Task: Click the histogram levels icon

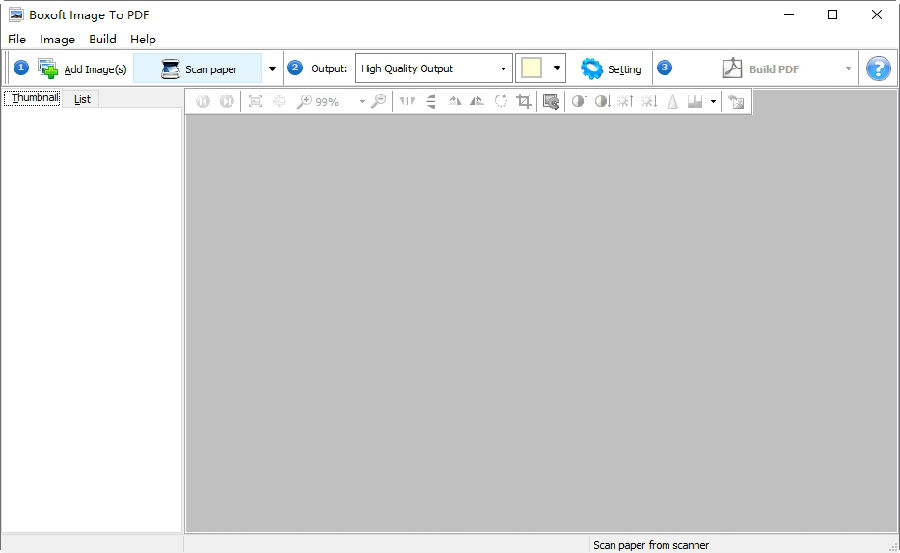Action: (695, 101)
